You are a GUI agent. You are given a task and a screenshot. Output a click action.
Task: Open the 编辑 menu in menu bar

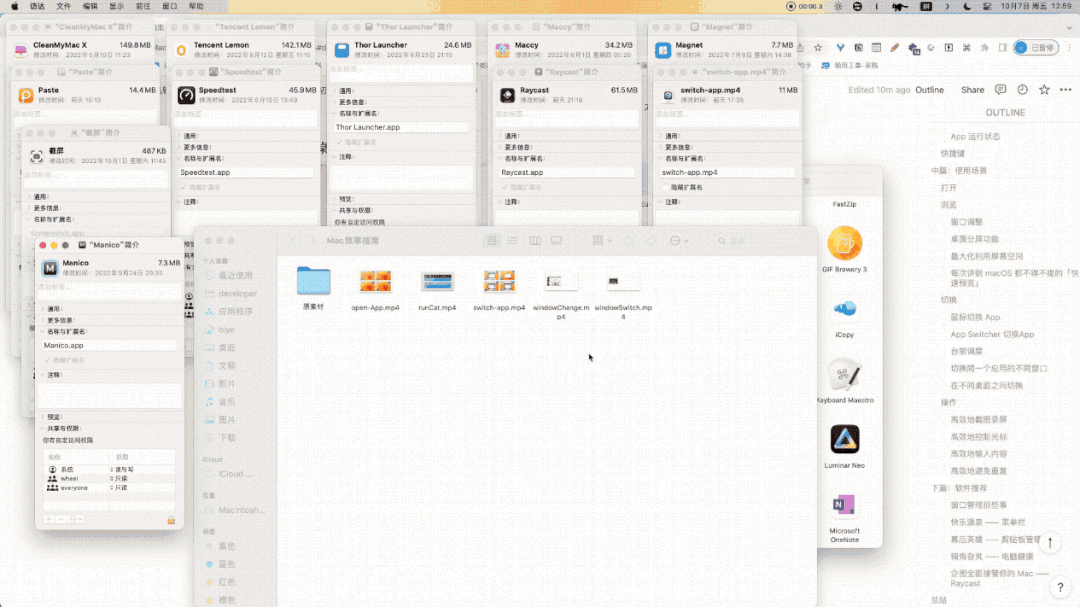tap(90, 6)
